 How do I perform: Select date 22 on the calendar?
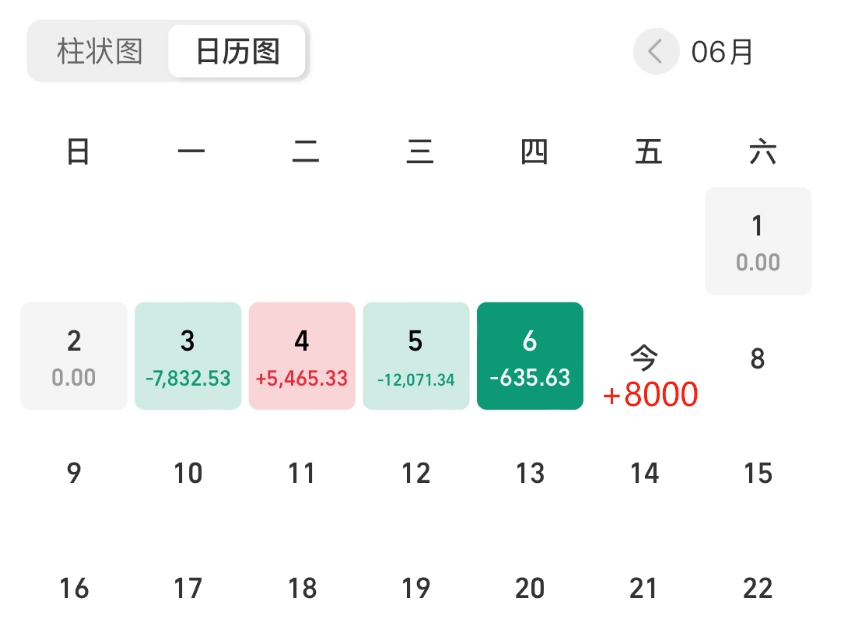pyautogui.click(x=758, y=588)
